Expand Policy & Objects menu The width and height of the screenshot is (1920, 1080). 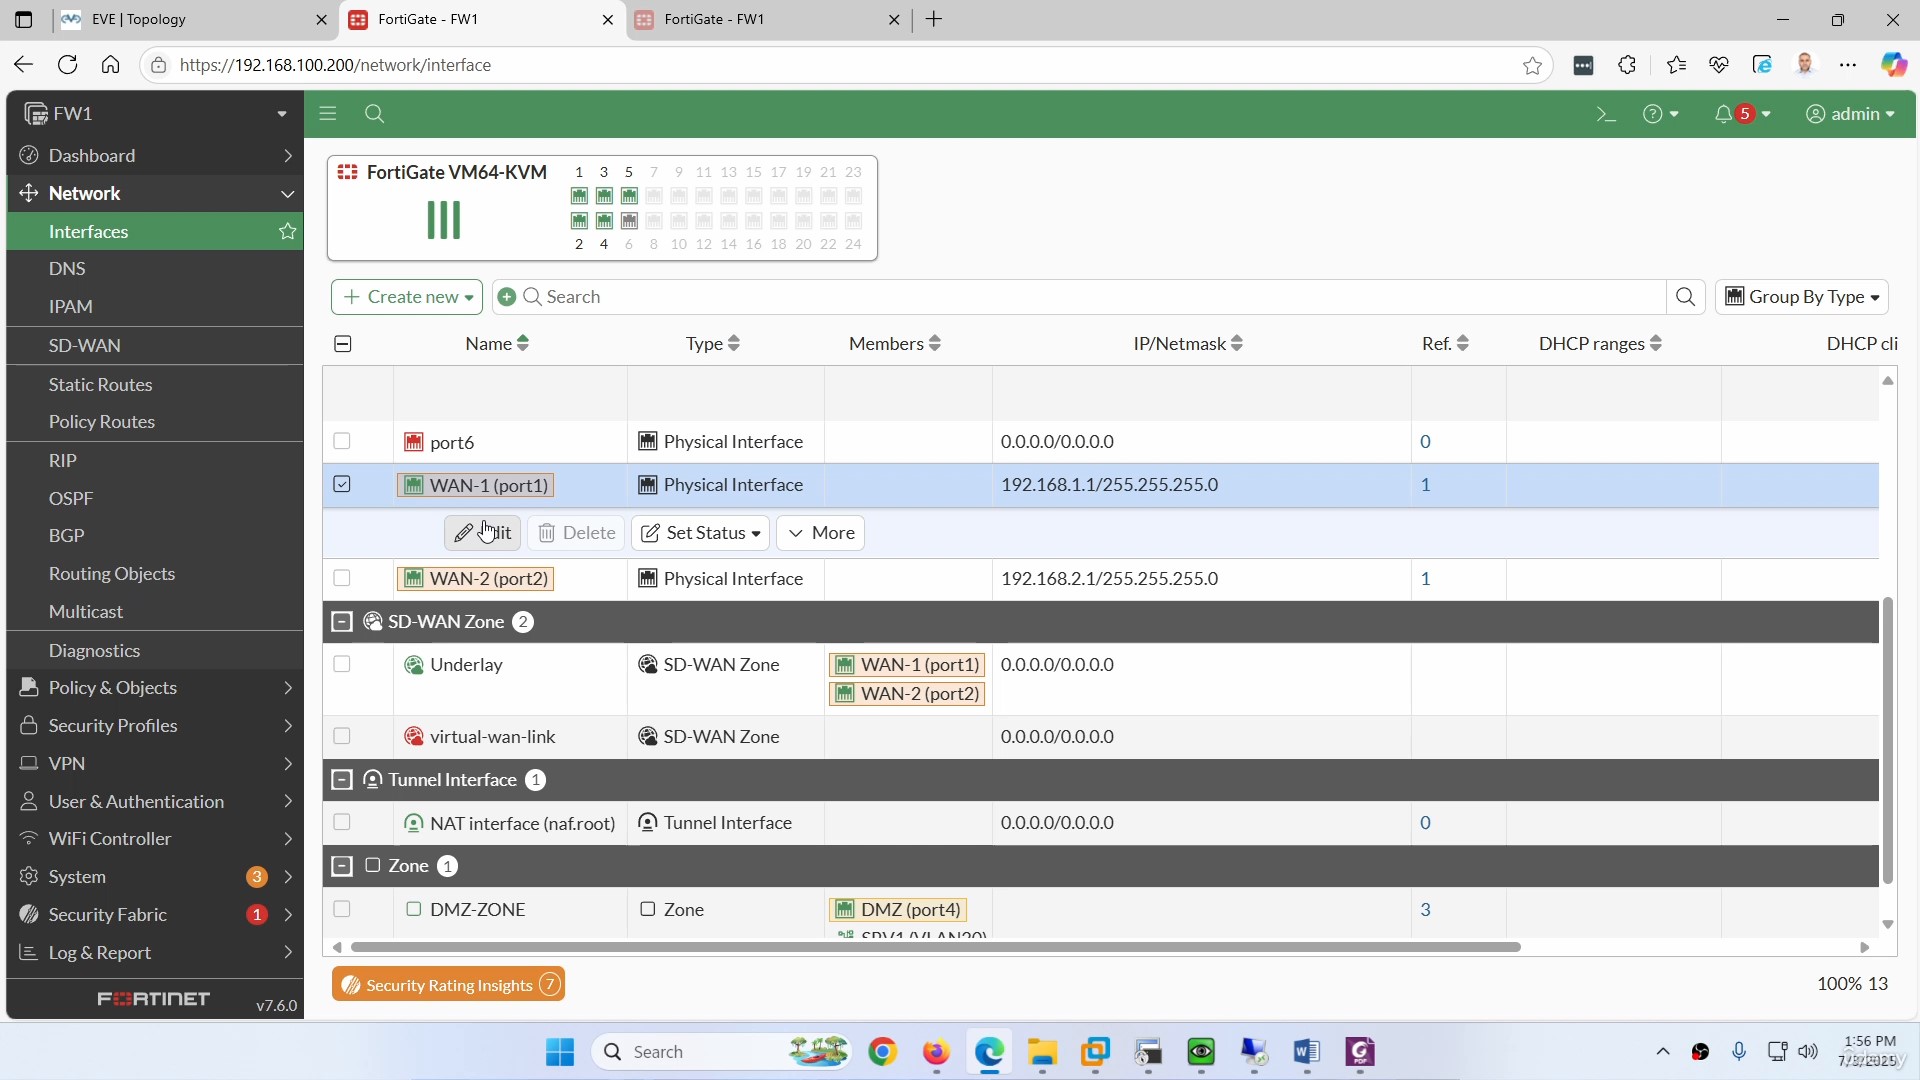155,688
